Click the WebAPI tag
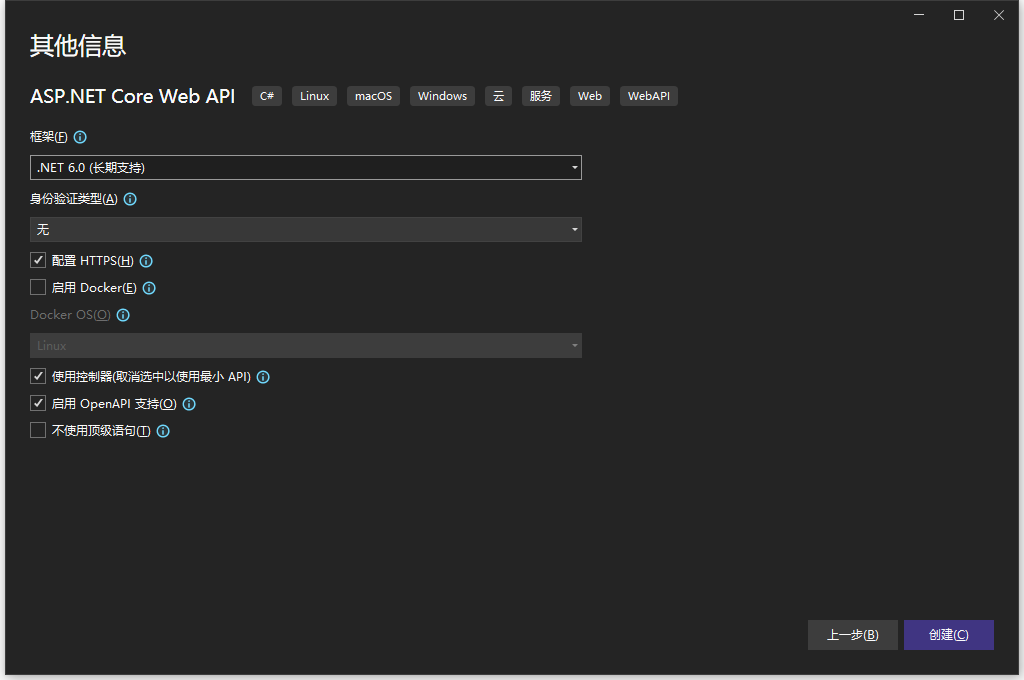This screenshot has height=680, width=1024. coord(648,96)
